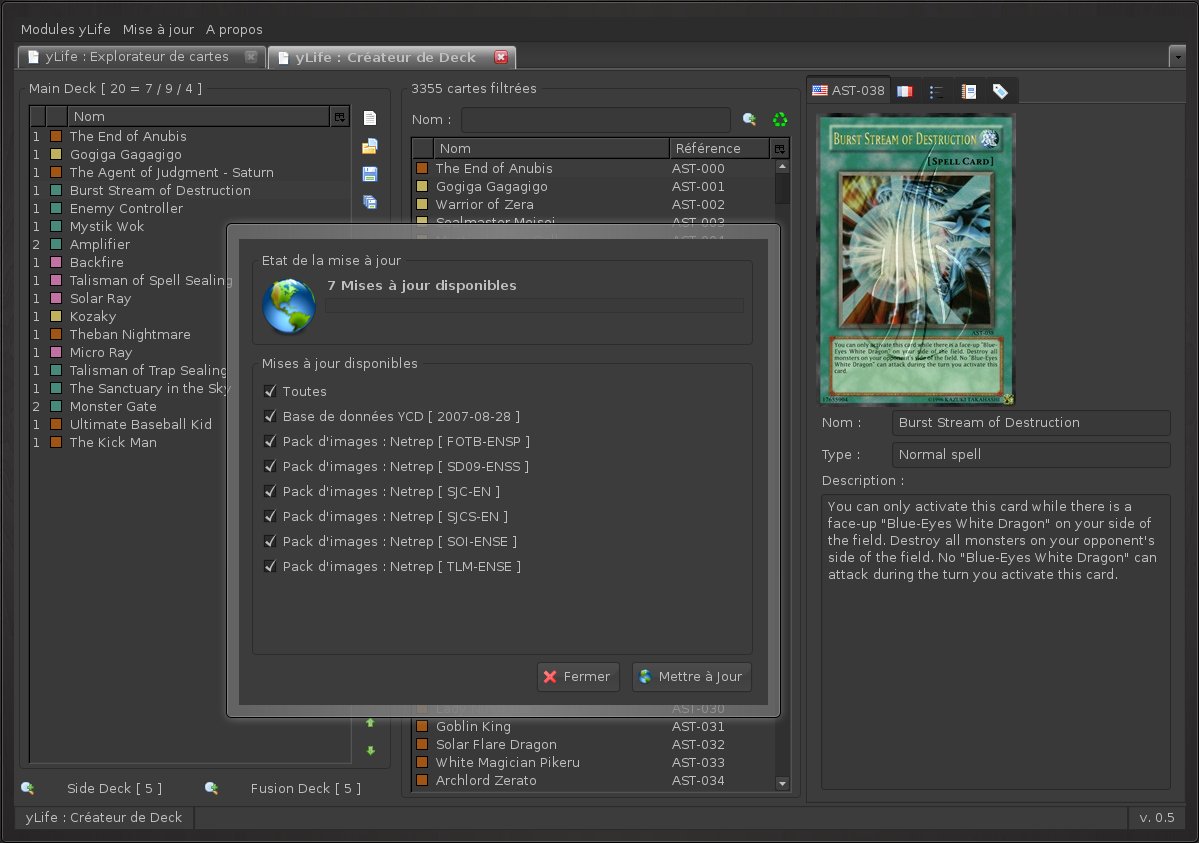Click the type color square beside Enemy Controller
The height and width of the screenshot is (843, 1199).
pyautogui.click(x=56, y=208)
